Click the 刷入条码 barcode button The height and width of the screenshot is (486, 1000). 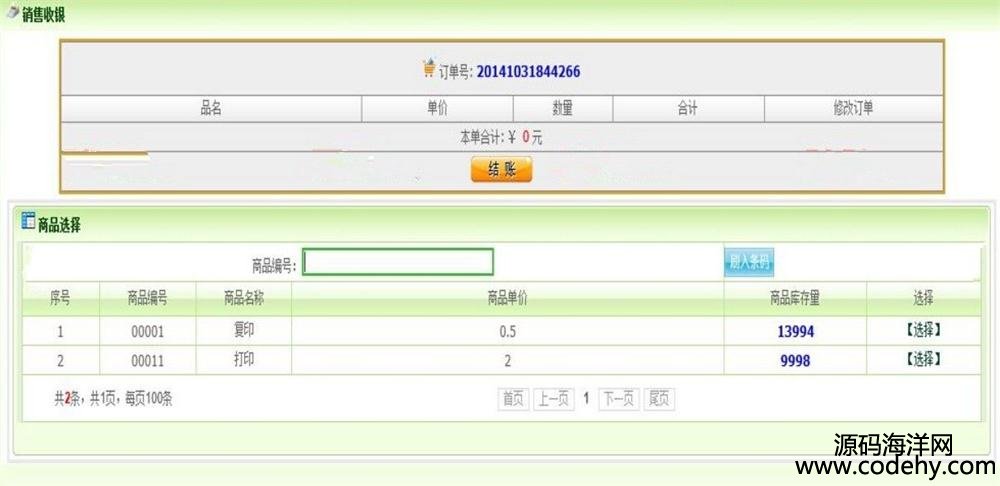point(749,262)
